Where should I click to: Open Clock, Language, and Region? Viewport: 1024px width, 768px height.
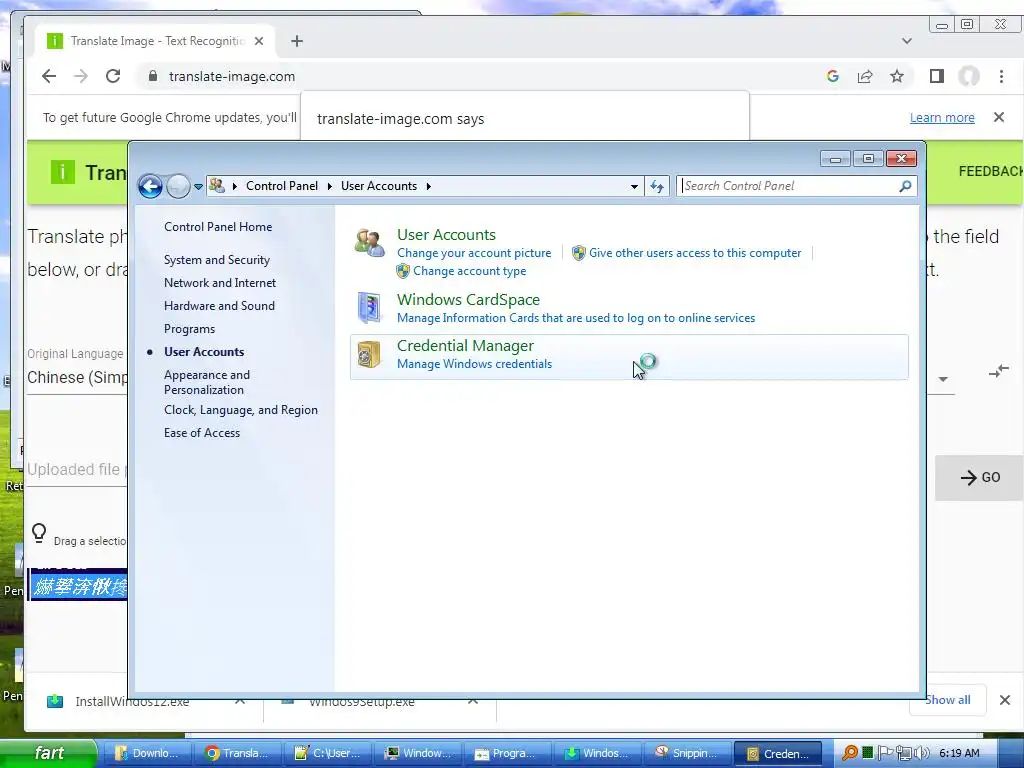tap(241, 410)
